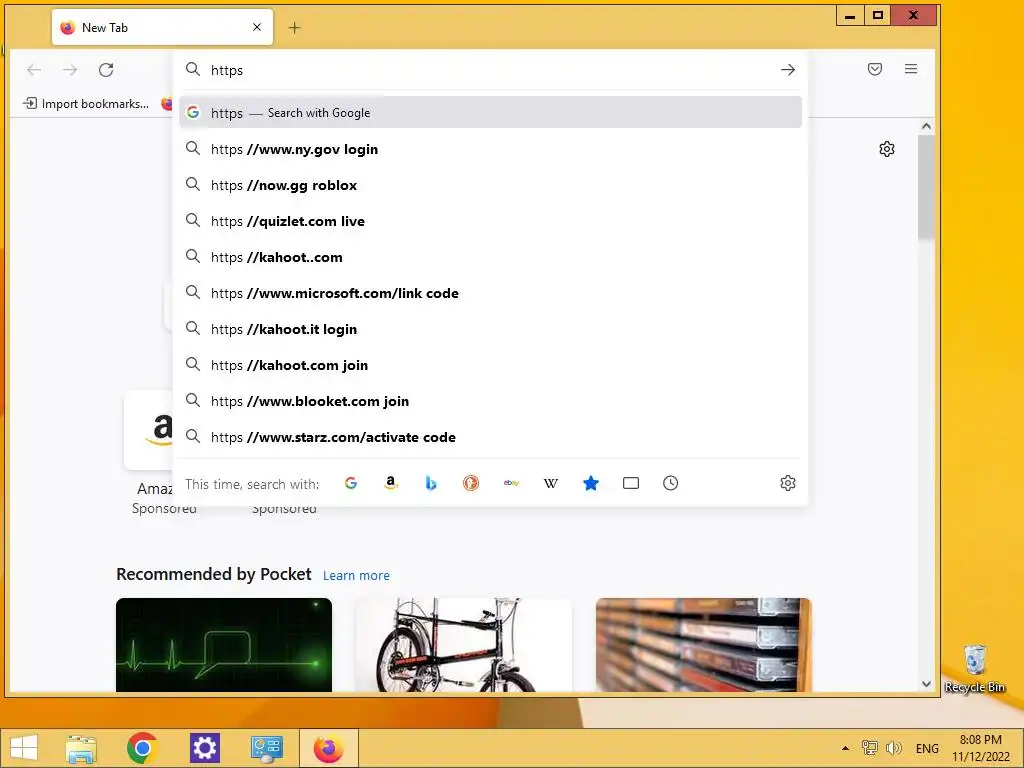This screenshot has height=768, width=1024.
Task: Choose the //www.blooket.com join suggestion
Action: click(x=490, y=401)
